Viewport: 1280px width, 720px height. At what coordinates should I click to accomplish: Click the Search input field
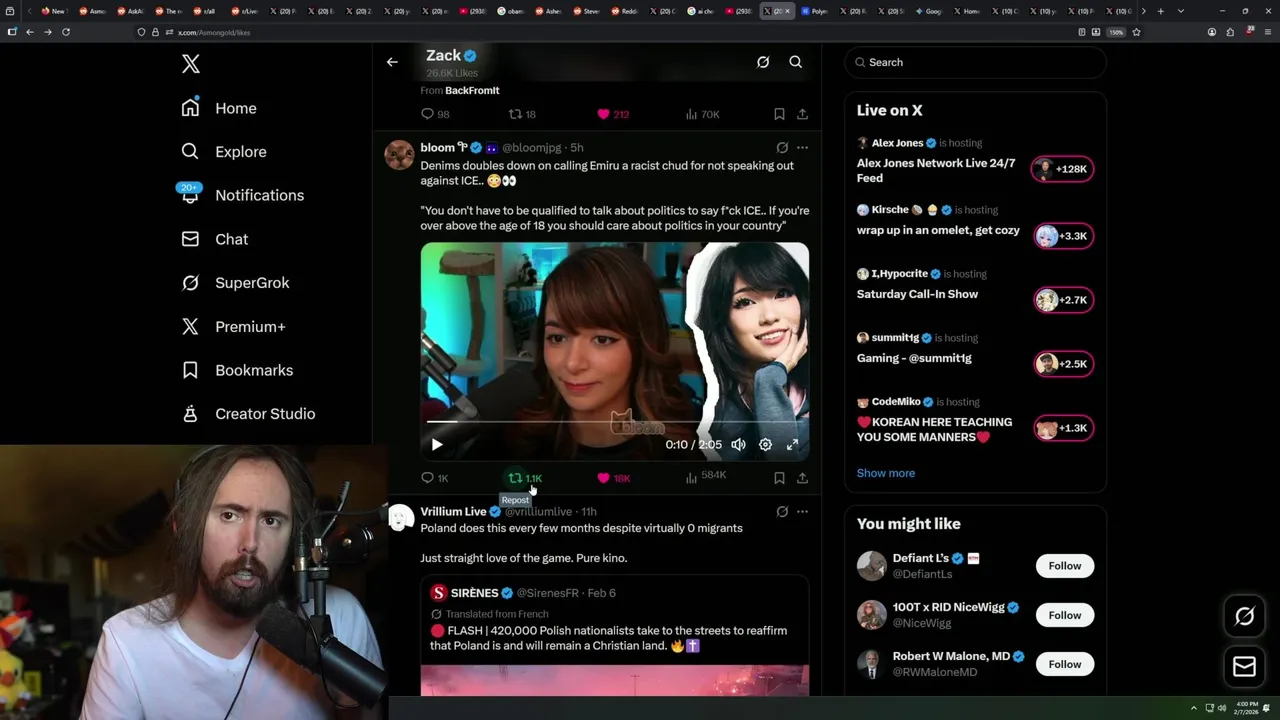[x=975, y=62]
